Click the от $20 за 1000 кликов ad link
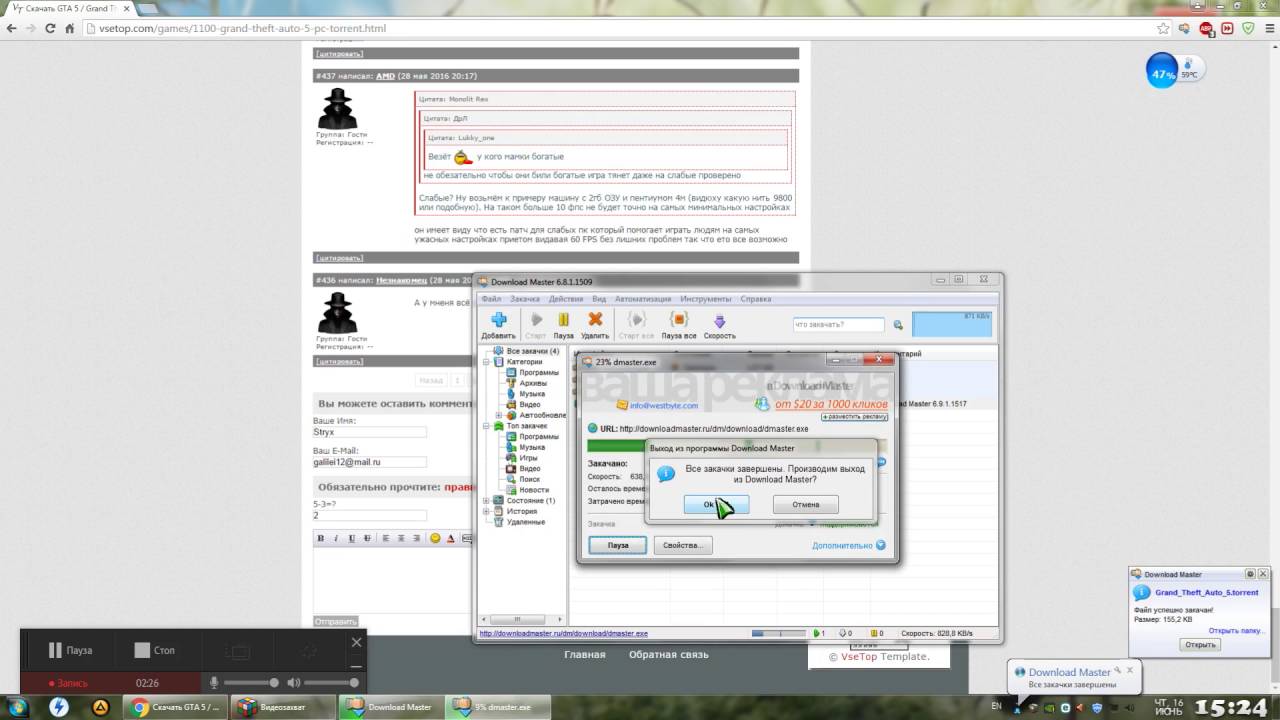Image resolution: width=1280 pixels, height=720 pixels. [x=831, y=404]
